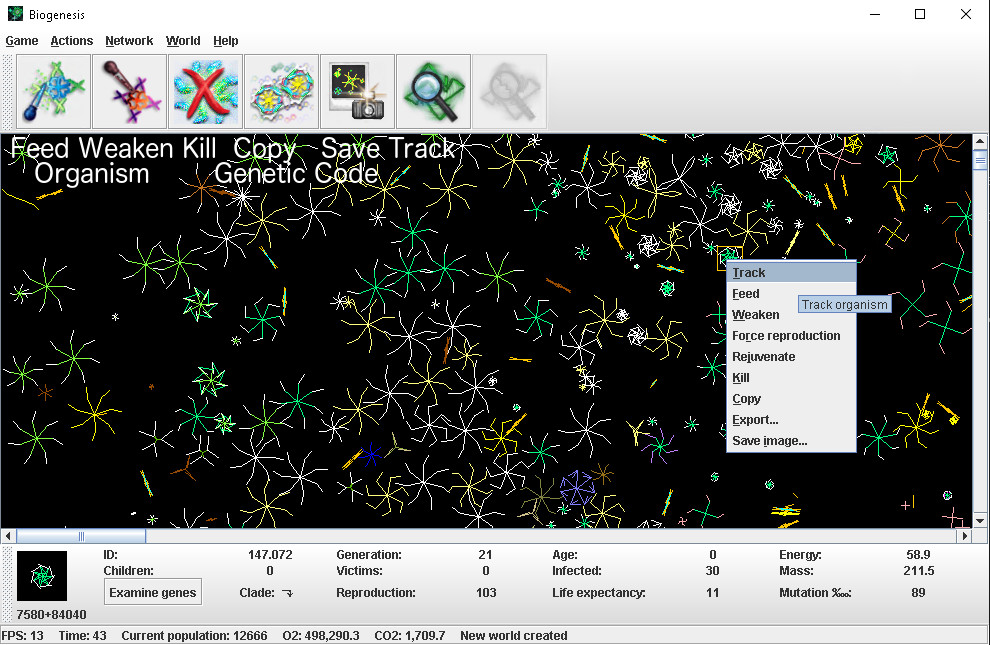Click the Feed organism toolbar icon
Screen dimensions: 990x645
pos(54,92)
